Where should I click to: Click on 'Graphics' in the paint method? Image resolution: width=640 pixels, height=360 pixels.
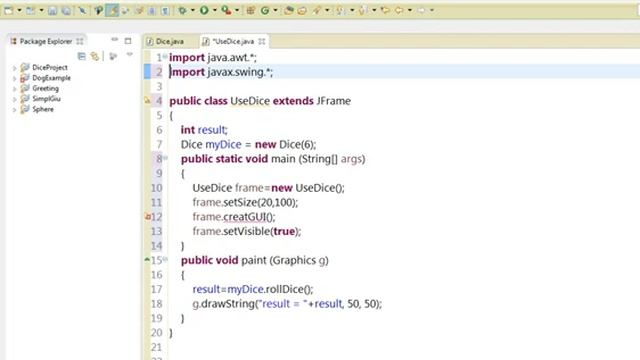coord(295,260)
